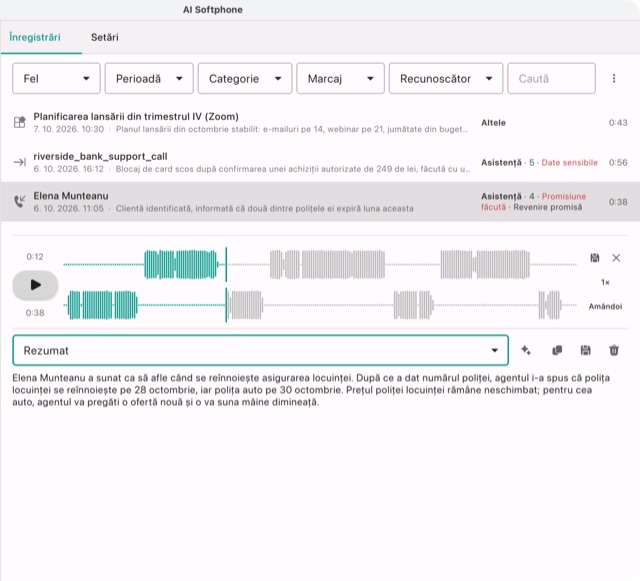Open the Categorie filter dropdown
The height and width of the screenshot is (581, 640).
click(245, 78)
